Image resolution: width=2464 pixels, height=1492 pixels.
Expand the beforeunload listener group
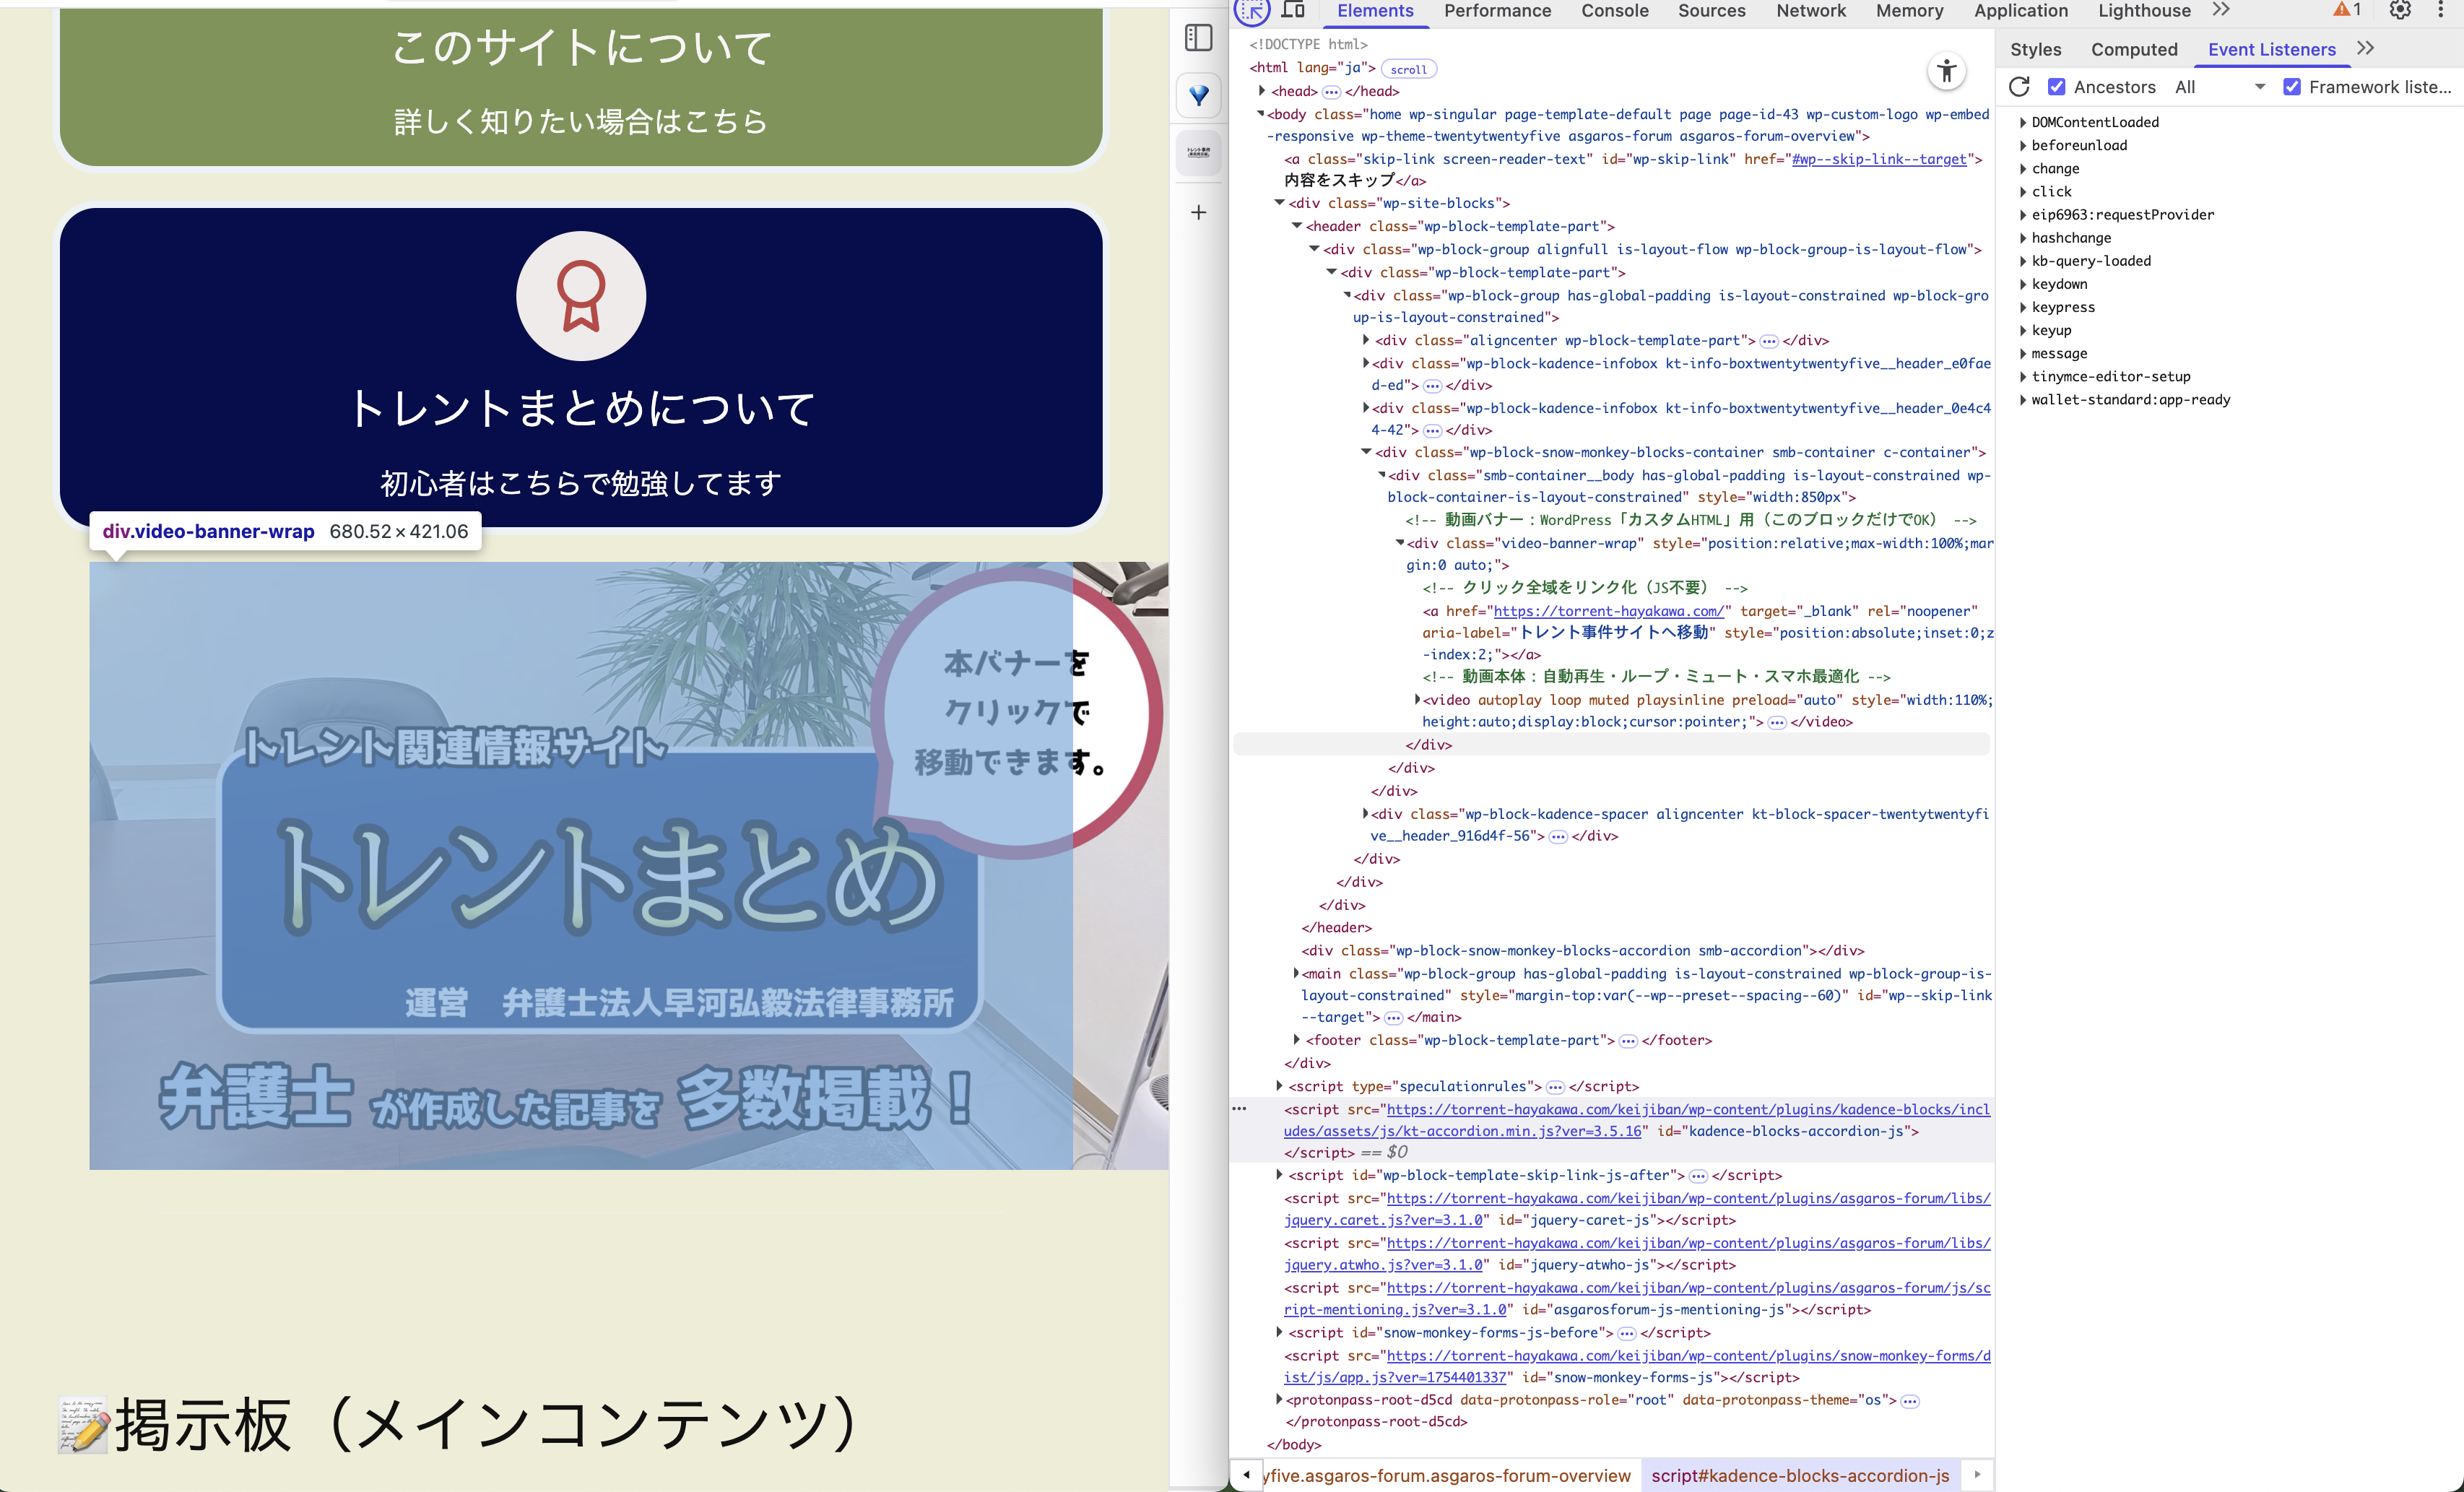point(2023,145)
